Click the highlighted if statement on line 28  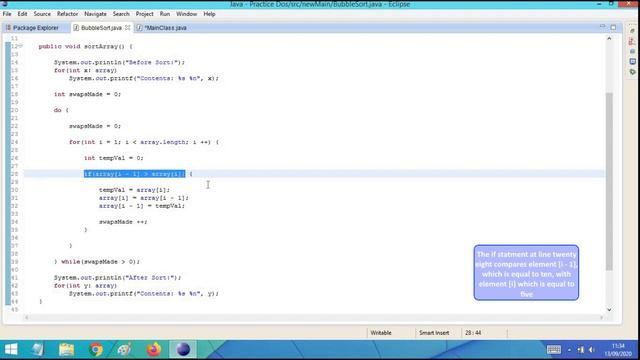[134, 174]
